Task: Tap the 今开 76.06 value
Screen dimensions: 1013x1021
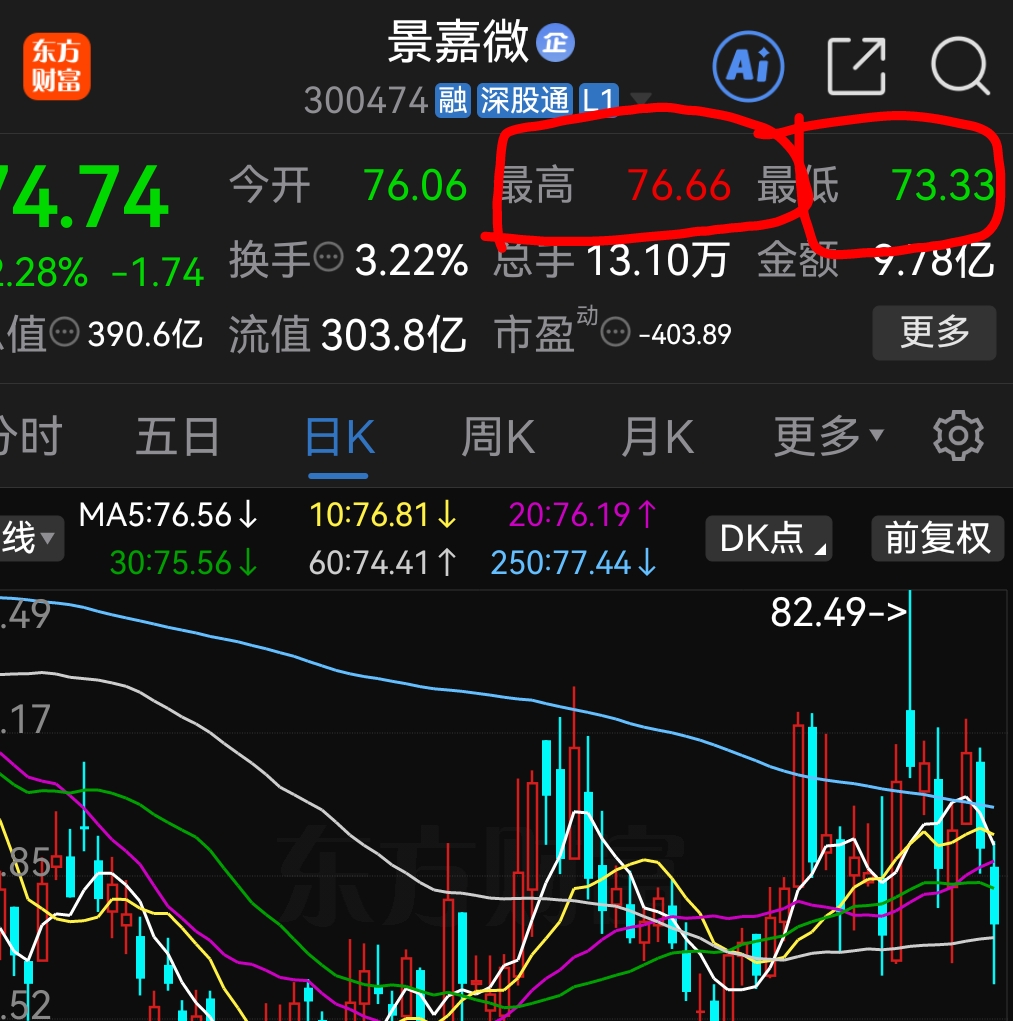Action: [415, 185]
